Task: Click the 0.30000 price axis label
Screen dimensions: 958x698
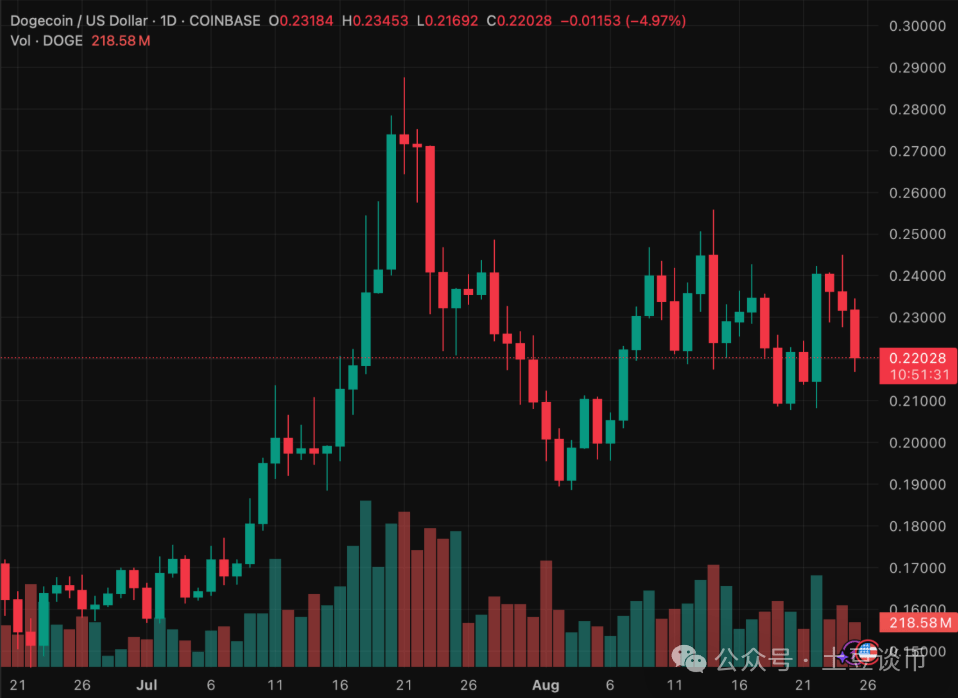Action: [917, 26]
